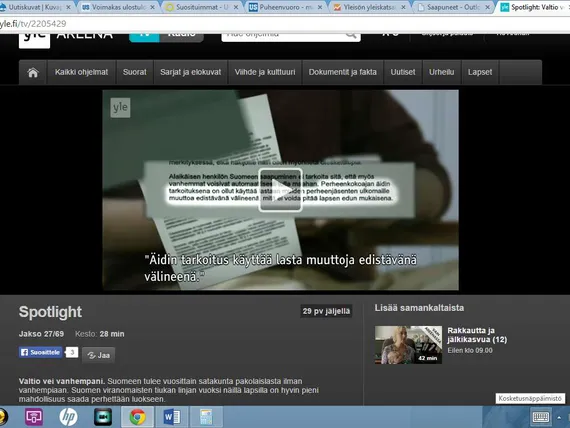The width and height of the screenshot is (570, 428).
Task: Open the camera app taskbar icon
Action: [103, 417]
